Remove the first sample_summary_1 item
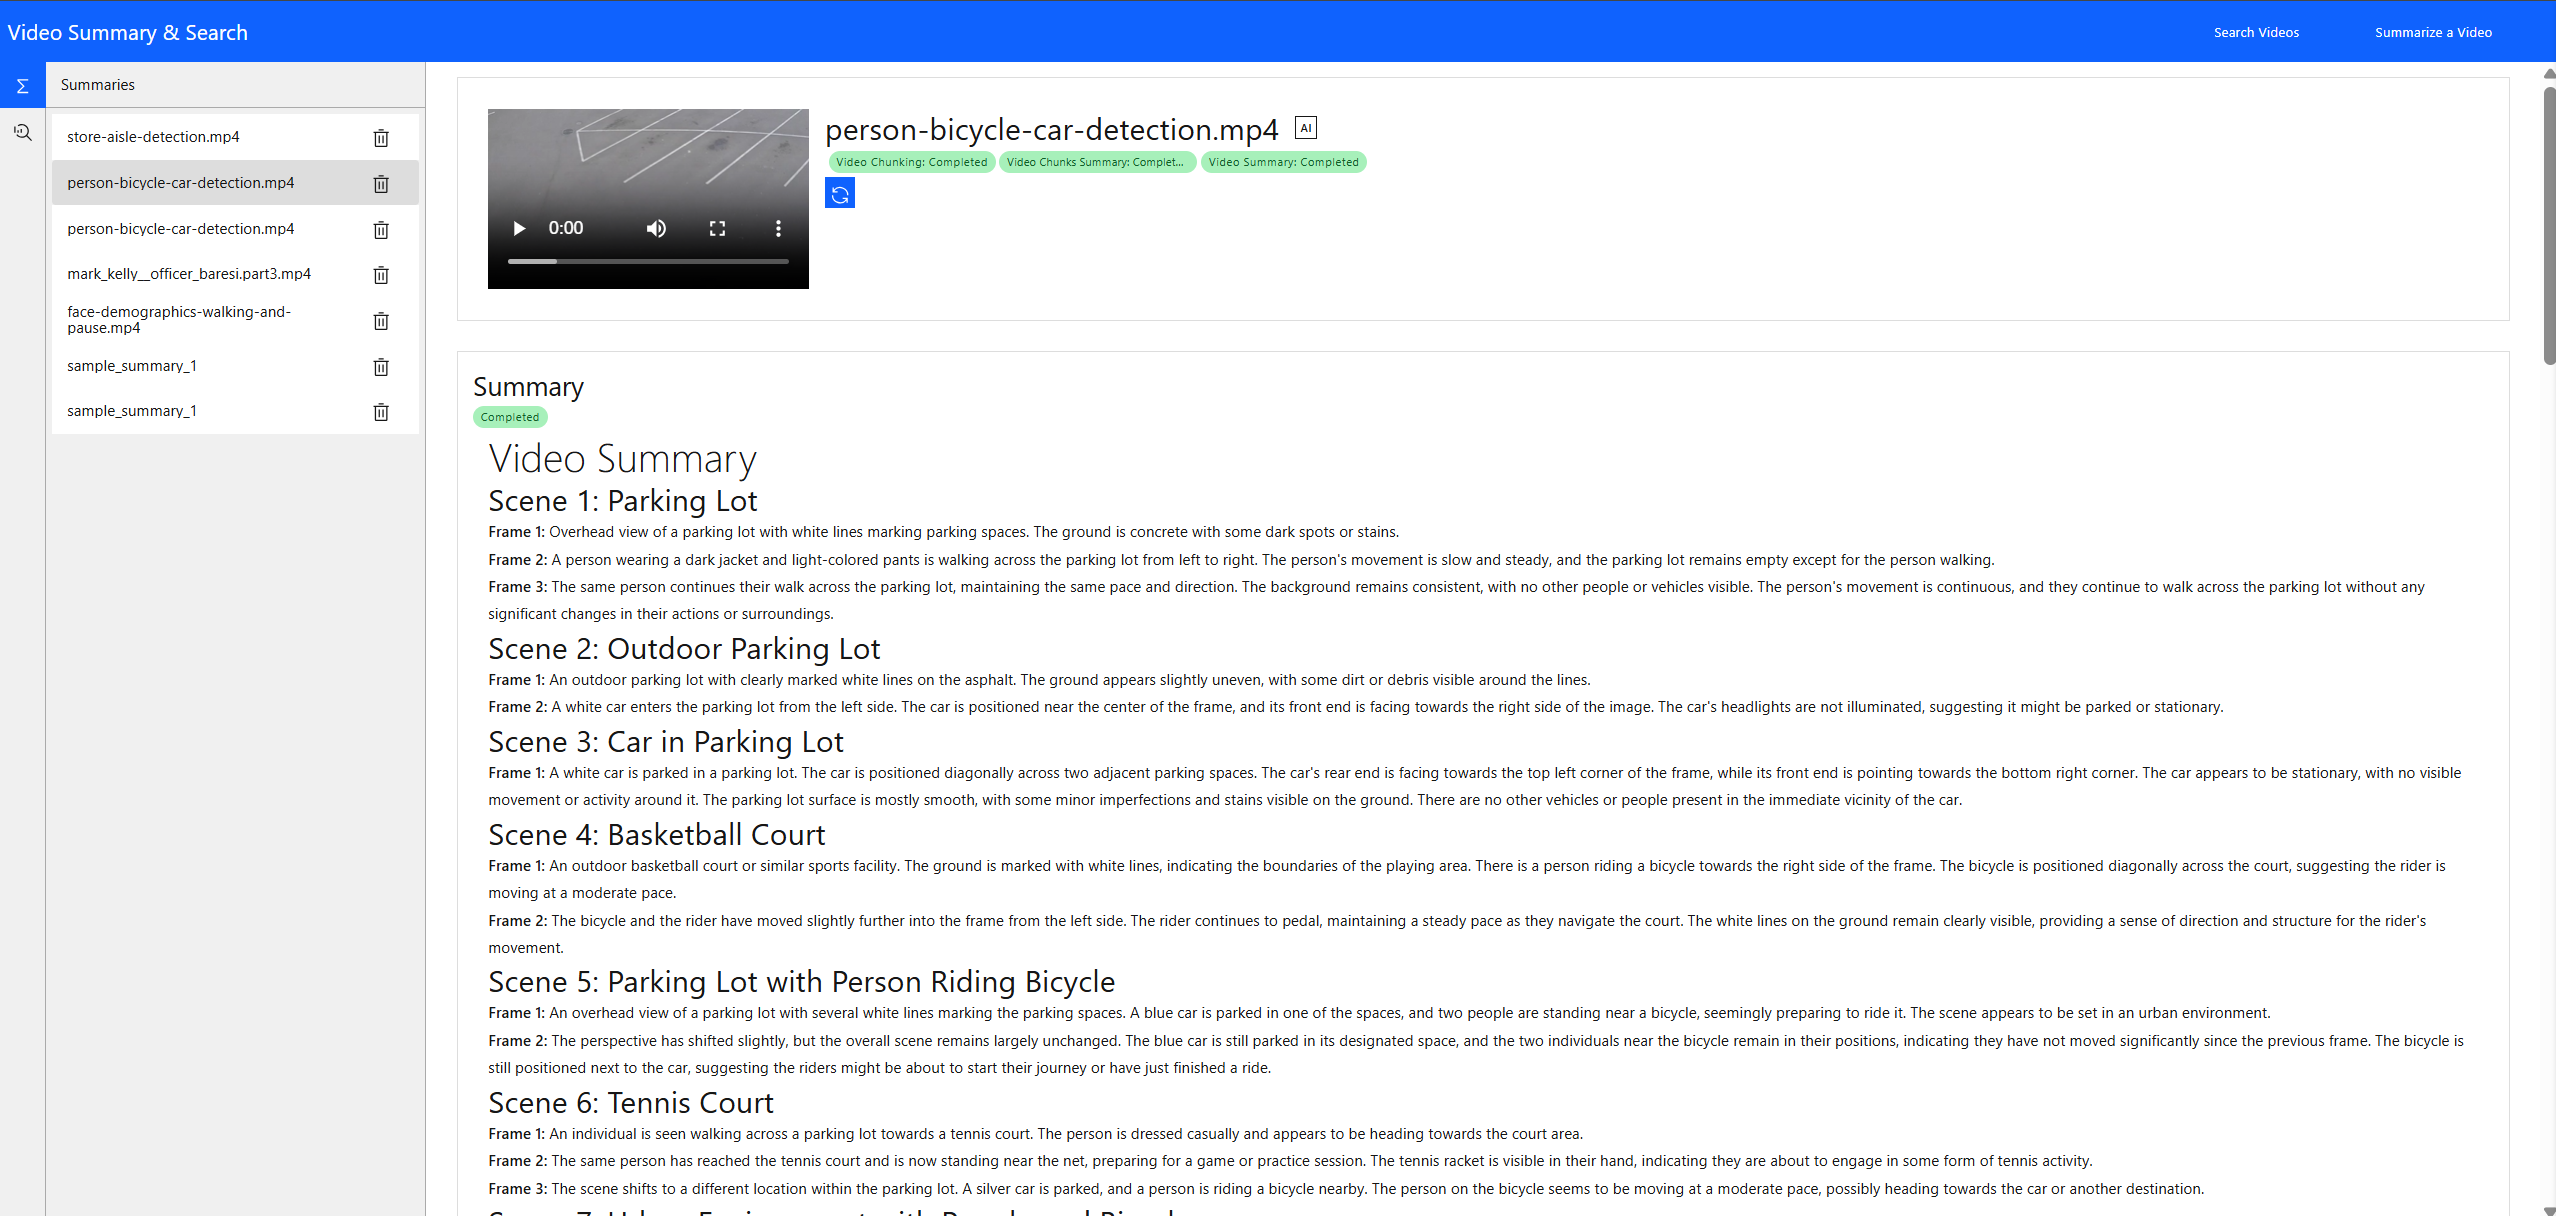Viewport: 2556px width, 1216px height. (x=381, y=366)
